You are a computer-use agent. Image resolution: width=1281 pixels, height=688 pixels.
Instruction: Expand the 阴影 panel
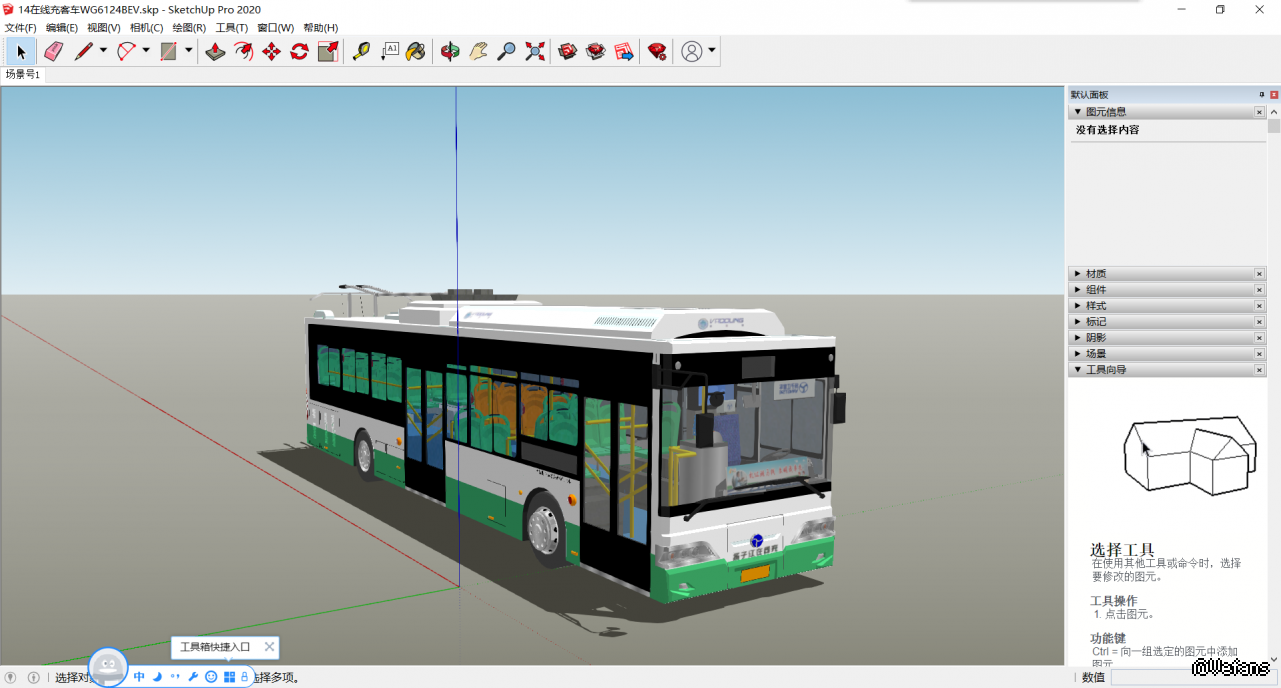pyautogui.click(x=1096, y=338)
